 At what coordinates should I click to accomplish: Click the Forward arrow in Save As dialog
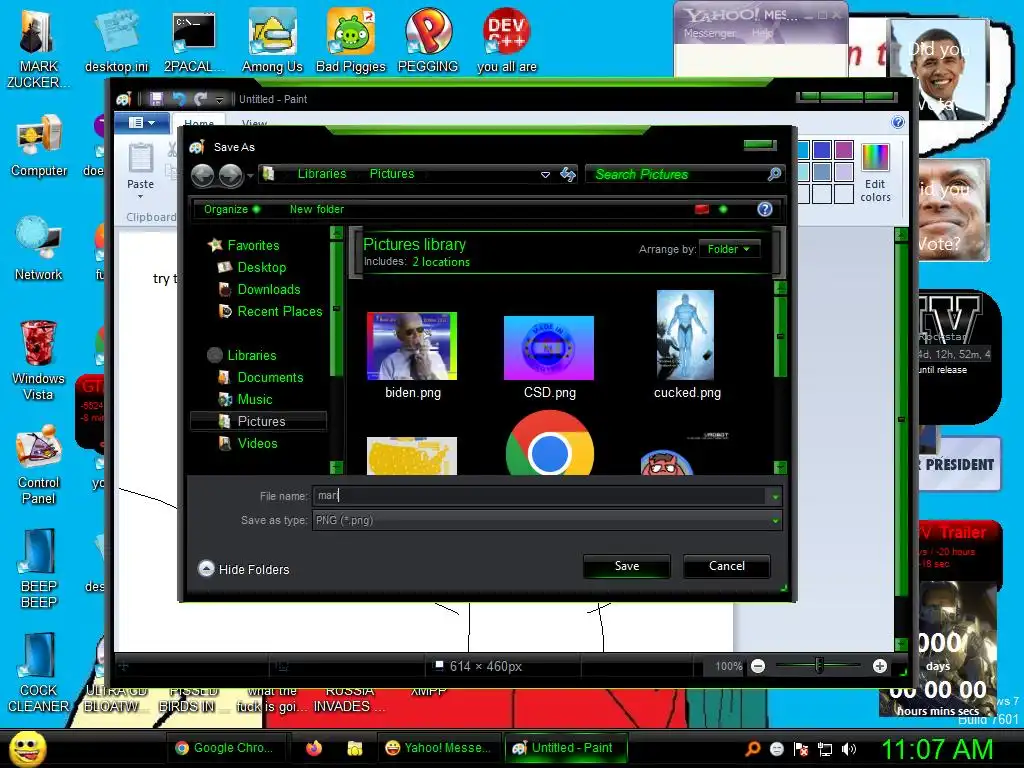point(231,175)
